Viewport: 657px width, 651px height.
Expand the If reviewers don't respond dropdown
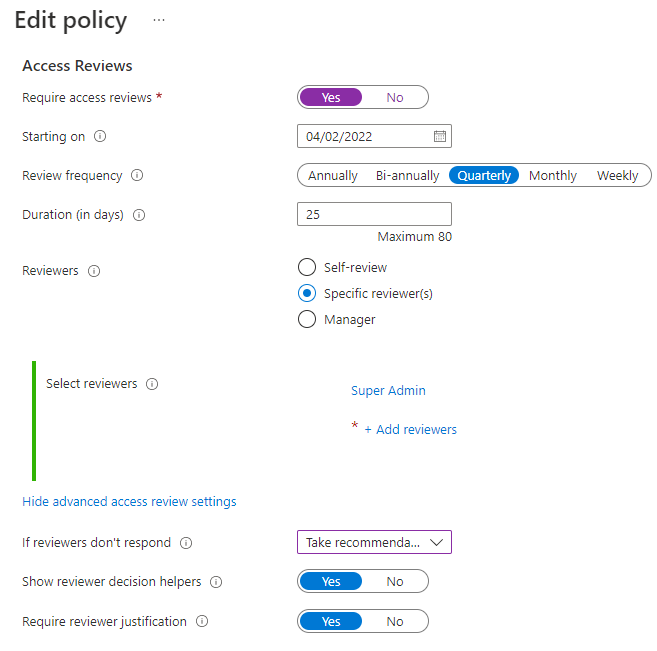pos(374,543)
